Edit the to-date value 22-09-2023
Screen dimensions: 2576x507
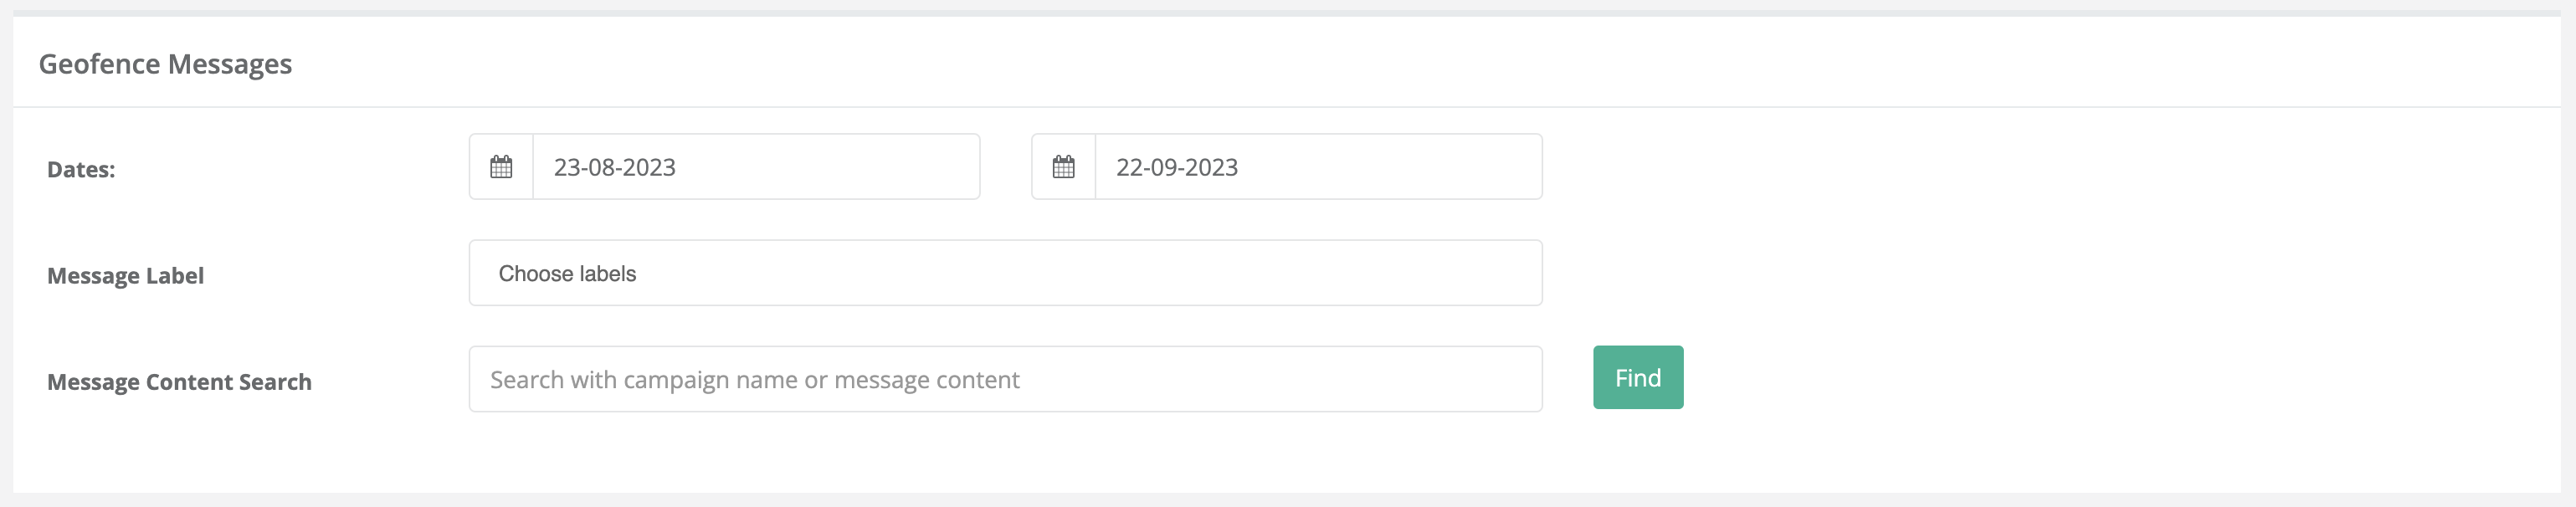coord(1177,167)
